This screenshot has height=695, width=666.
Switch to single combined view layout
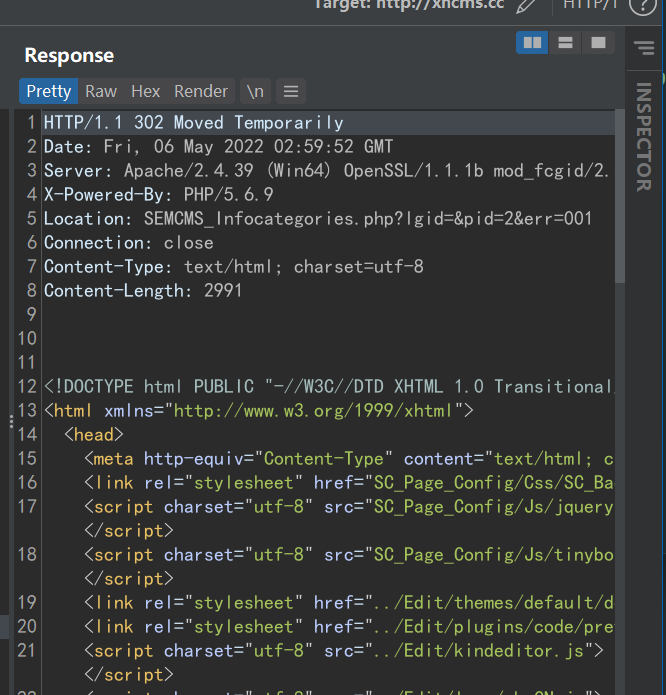pyautogui.click(x=598, y=43)
